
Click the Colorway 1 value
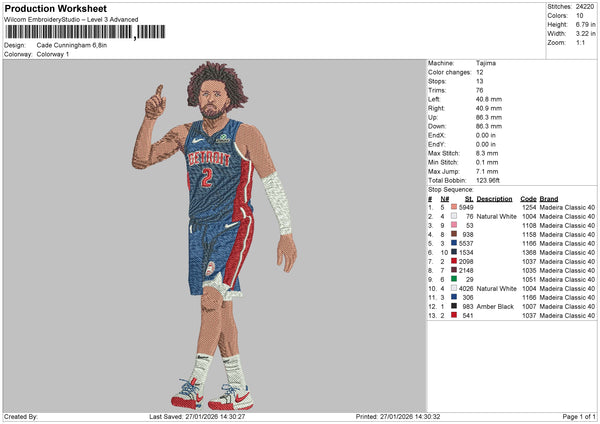click(53, 54)
